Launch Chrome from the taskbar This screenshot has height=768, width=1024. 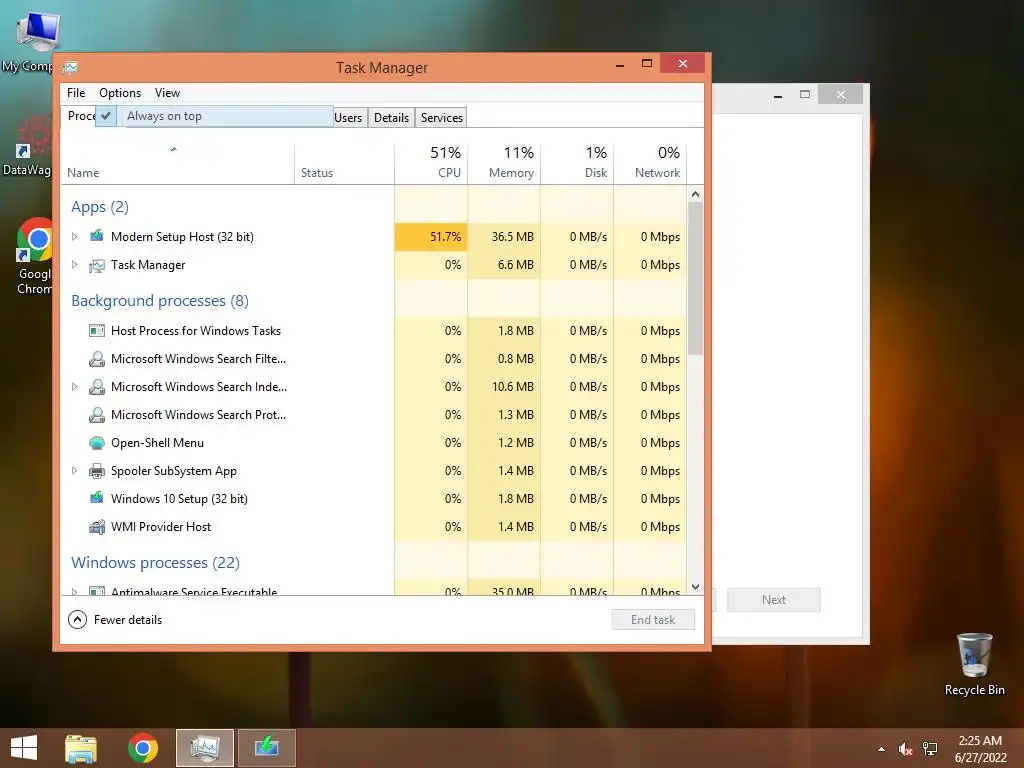click(142, 748)
